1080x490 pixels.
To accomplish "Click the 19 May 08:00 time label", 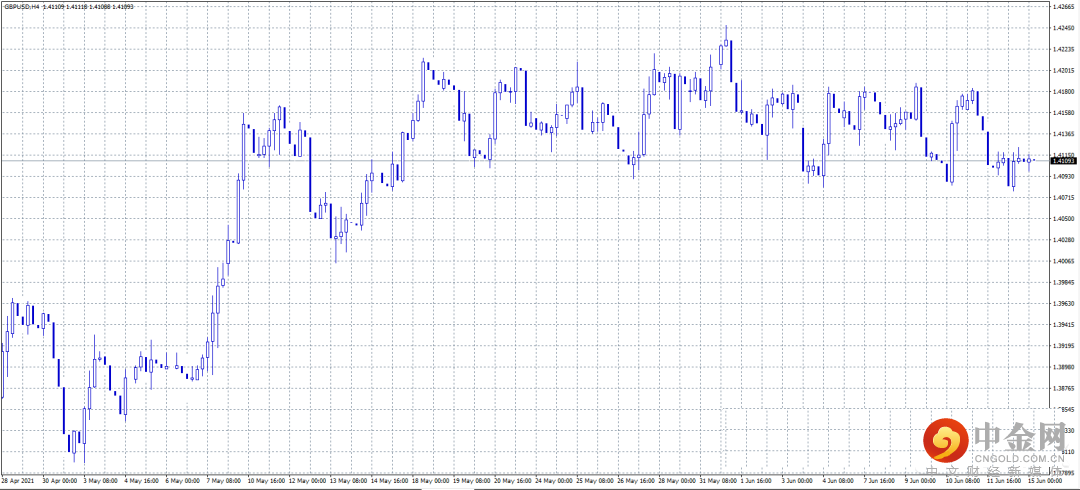I will click(472, 480).
